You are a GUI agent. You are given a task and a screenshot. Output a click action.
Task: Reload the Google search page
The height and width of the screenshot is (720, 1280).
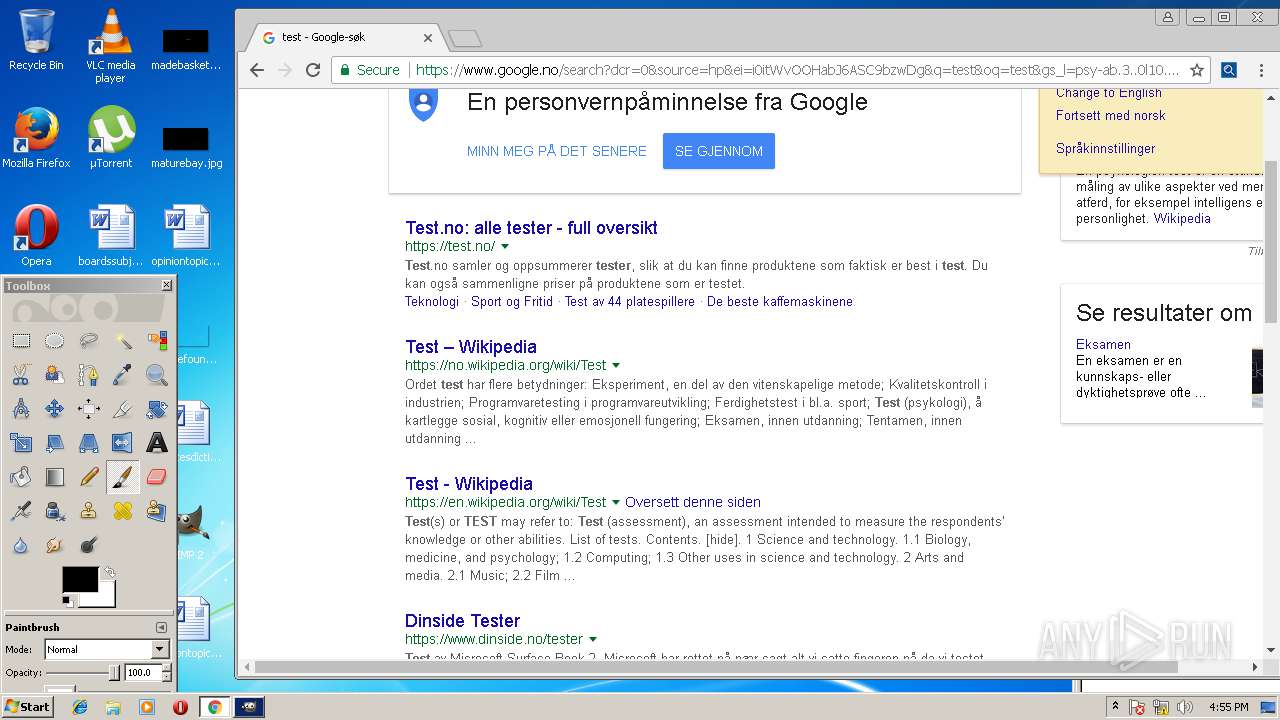[313, 70]
